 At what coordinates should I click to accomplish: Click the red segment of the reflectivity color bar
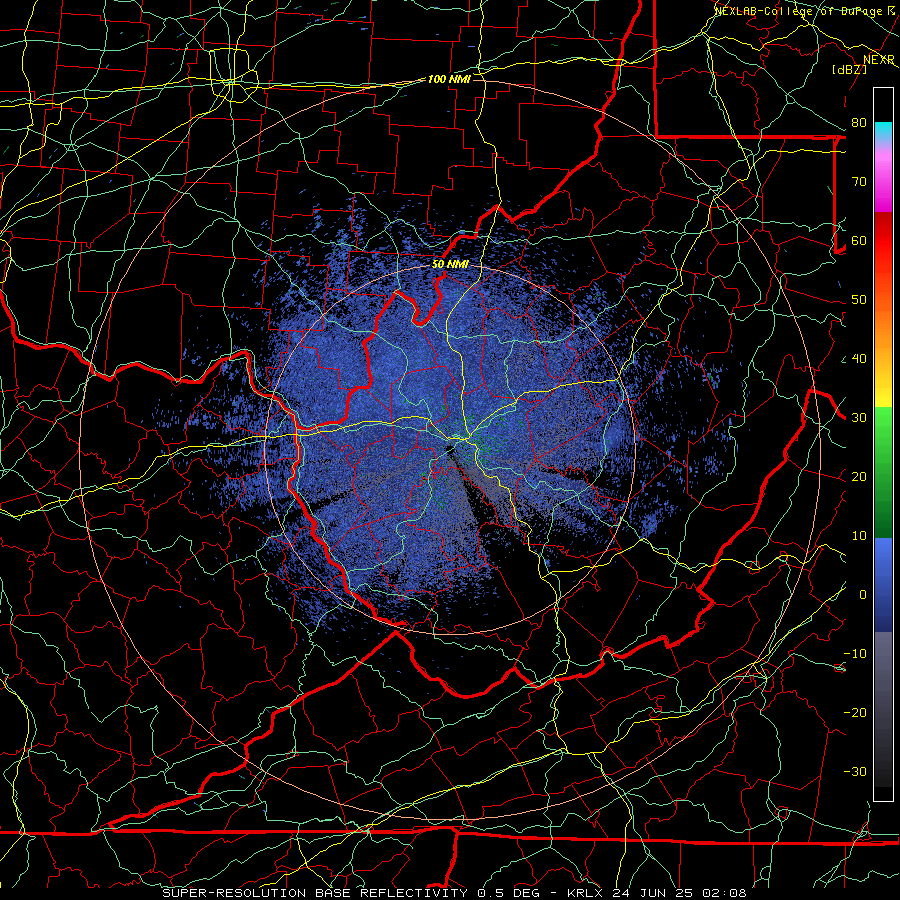click(883, 243)
